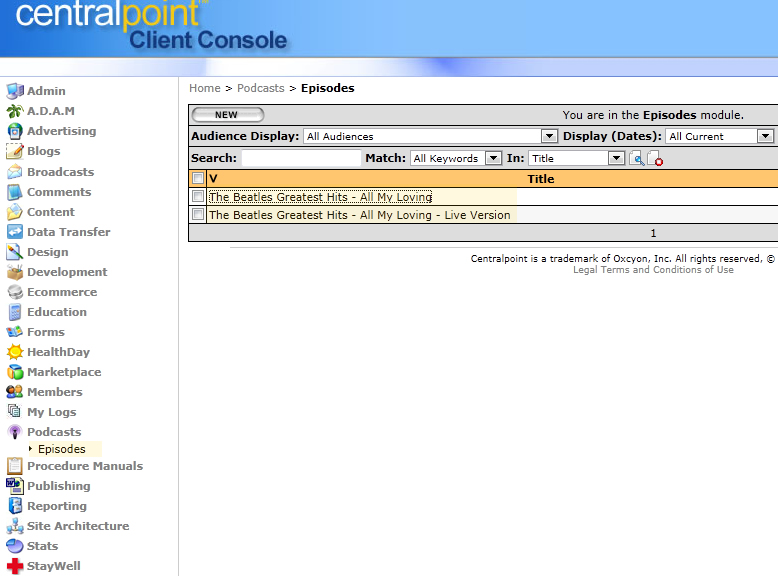
Task: Click the HealthDay sun icon
Action: [x=14, y=352]
